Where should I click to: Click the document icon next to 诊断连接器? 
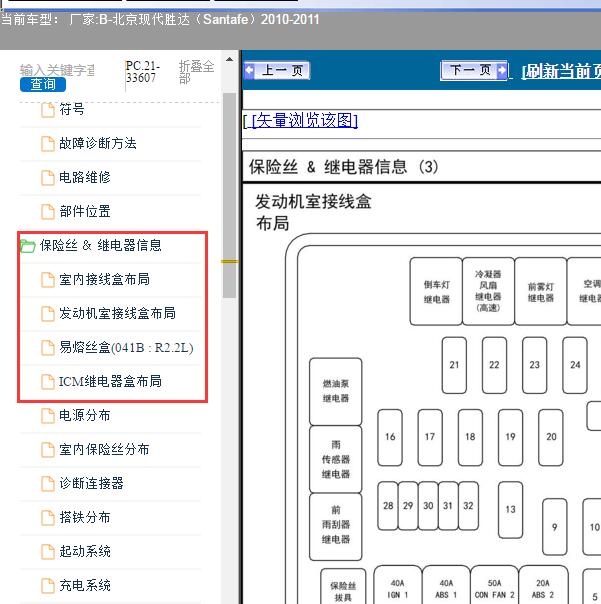tap(47, 484)
